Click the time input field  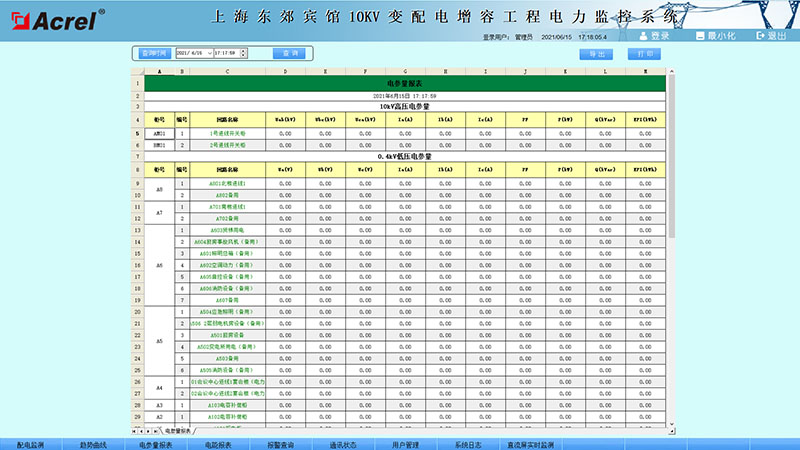click(225, 53)
